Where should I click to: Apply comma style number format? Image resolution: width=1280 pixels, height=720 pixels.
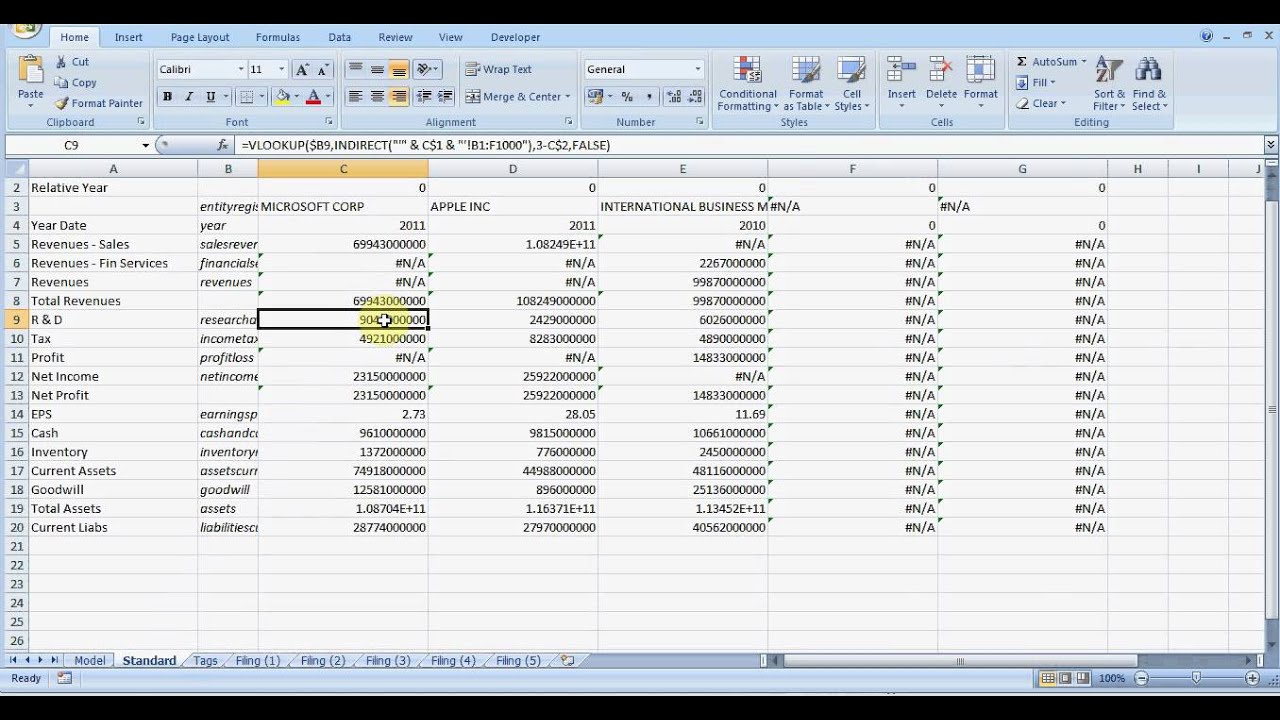[650, 97]
